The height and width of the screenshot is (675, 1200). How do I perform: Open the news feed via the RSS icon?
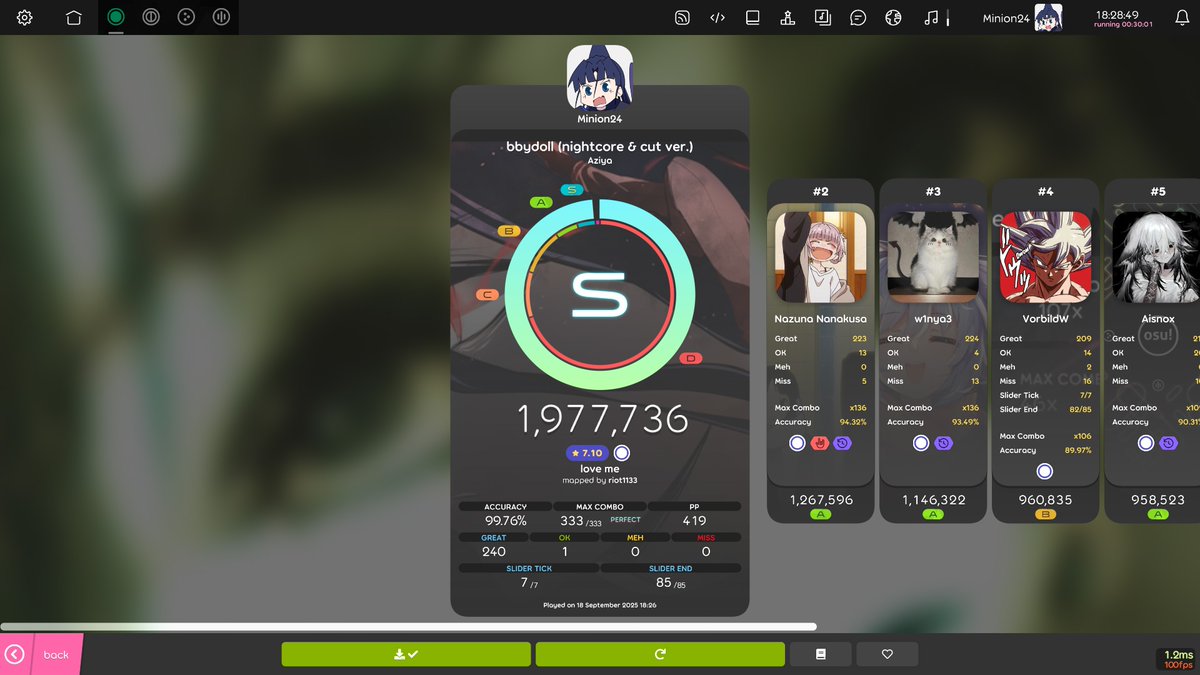[682, 17]
